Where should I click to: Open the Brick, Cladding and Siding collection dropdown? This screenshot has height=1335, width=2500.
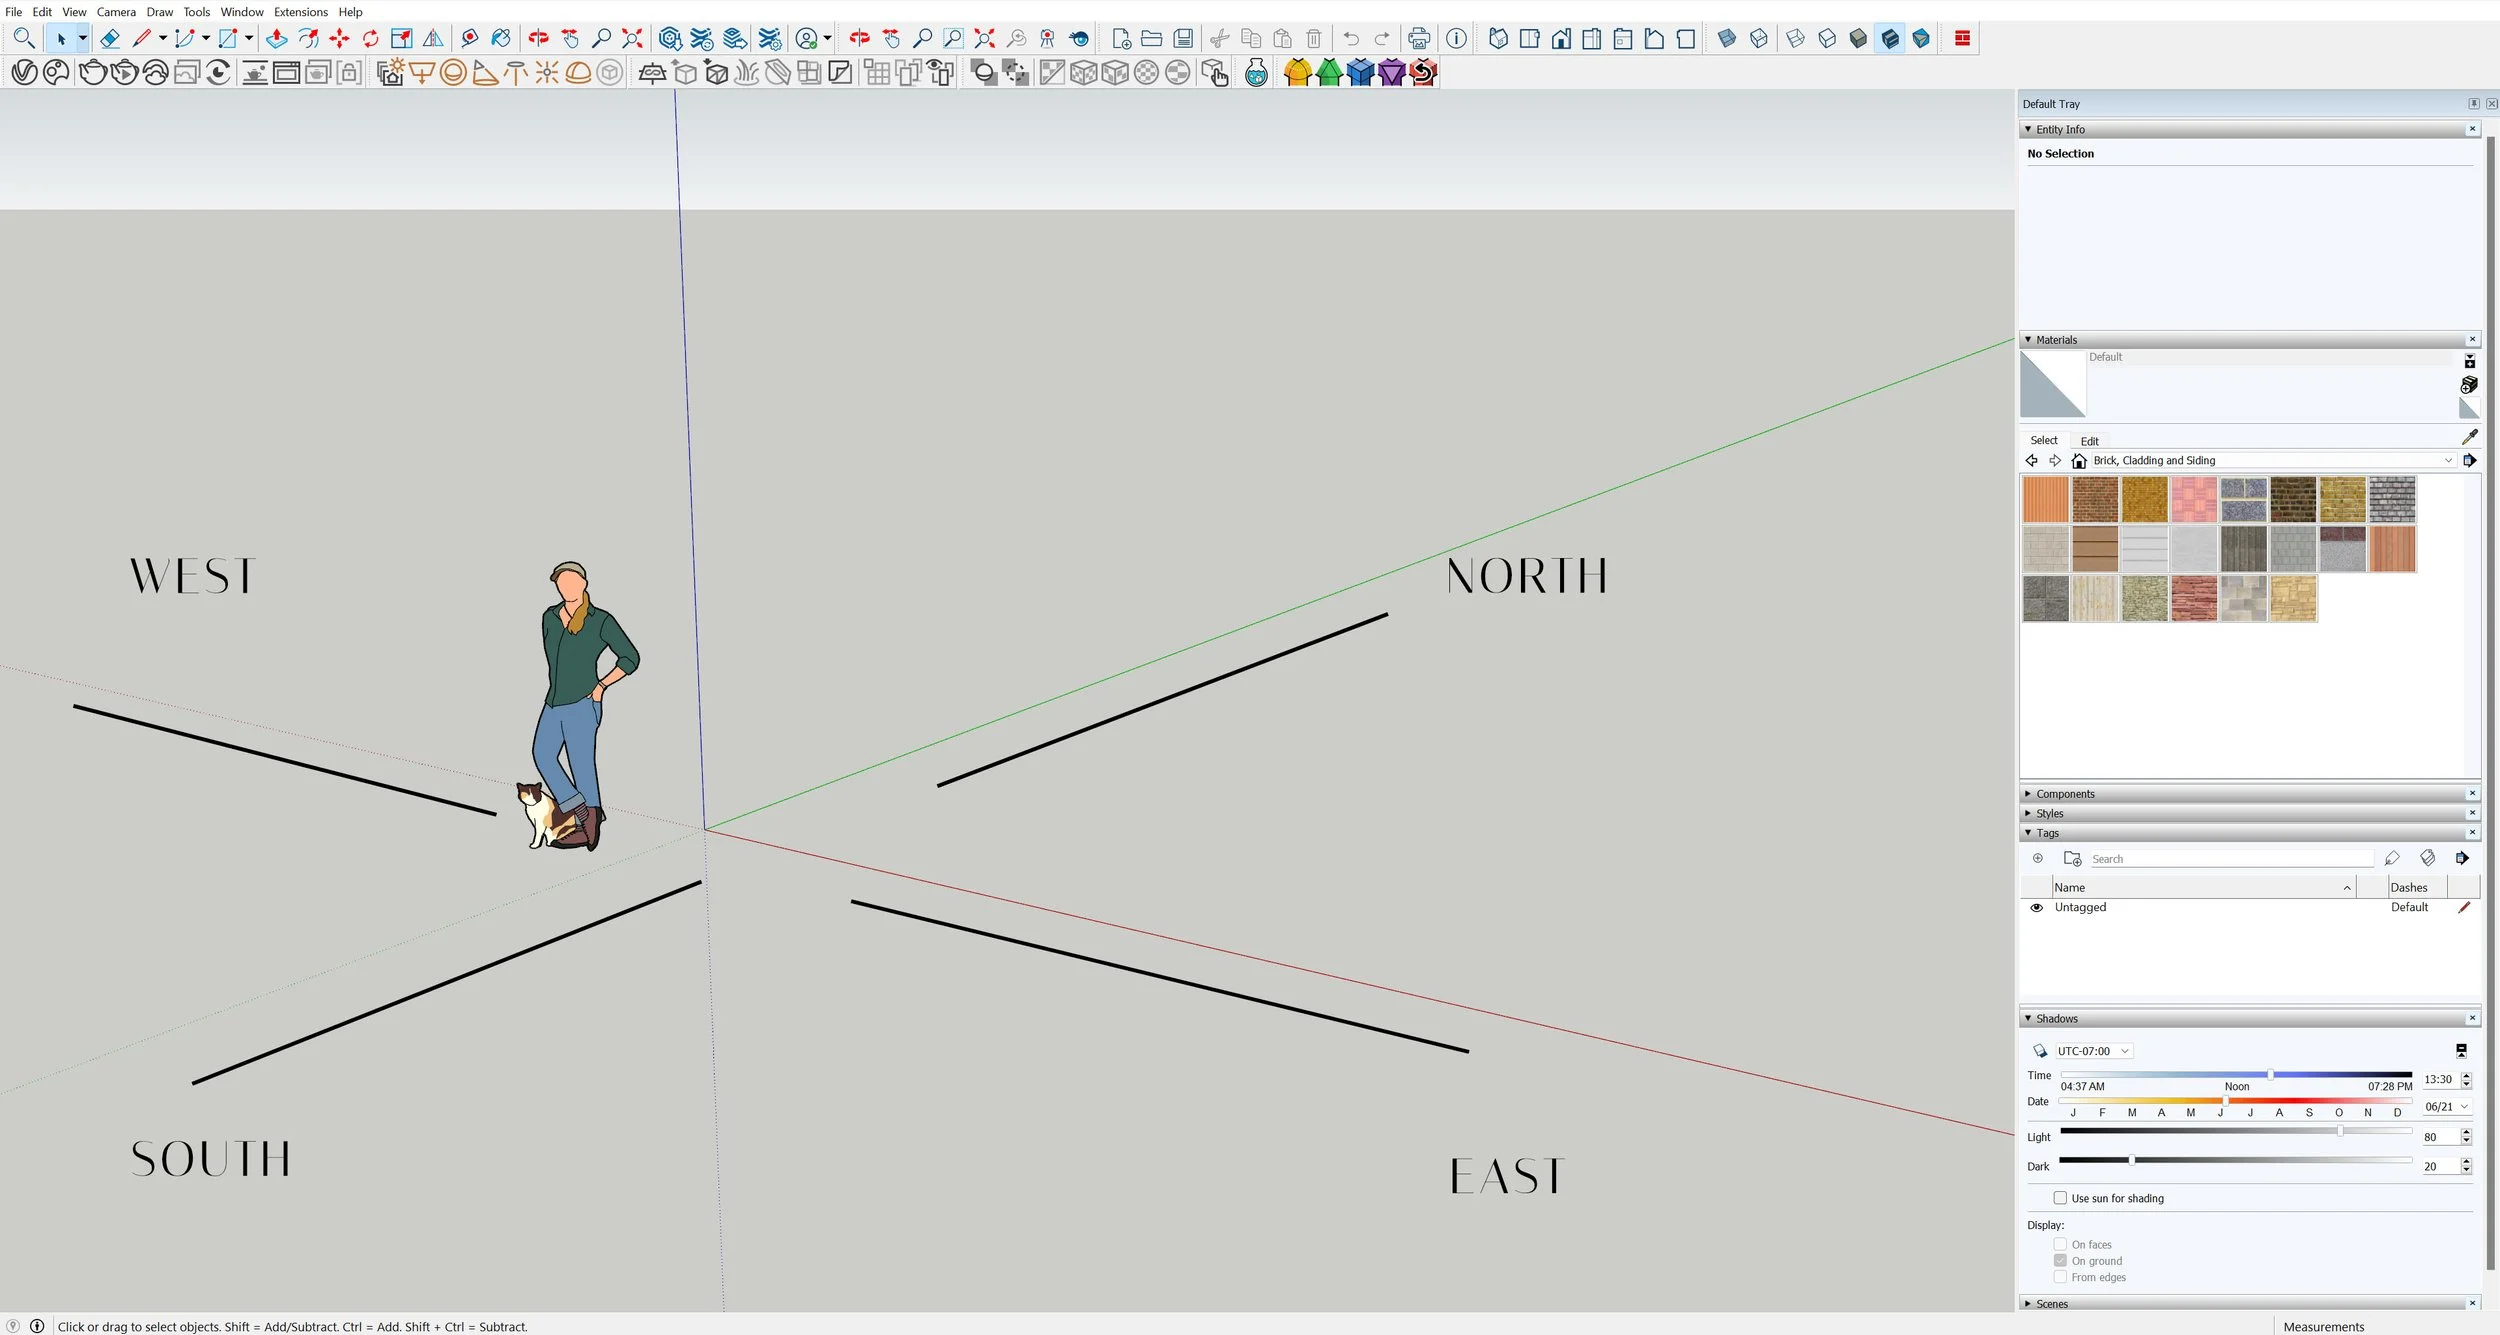[2448, 460]
